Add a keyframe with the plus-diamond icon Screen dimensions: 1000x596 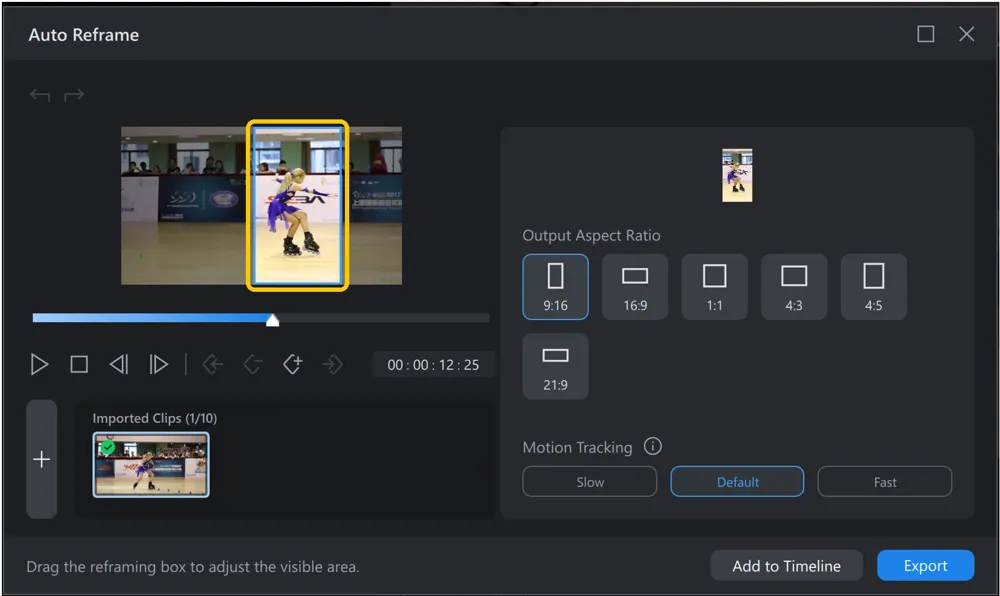[293, 365]
